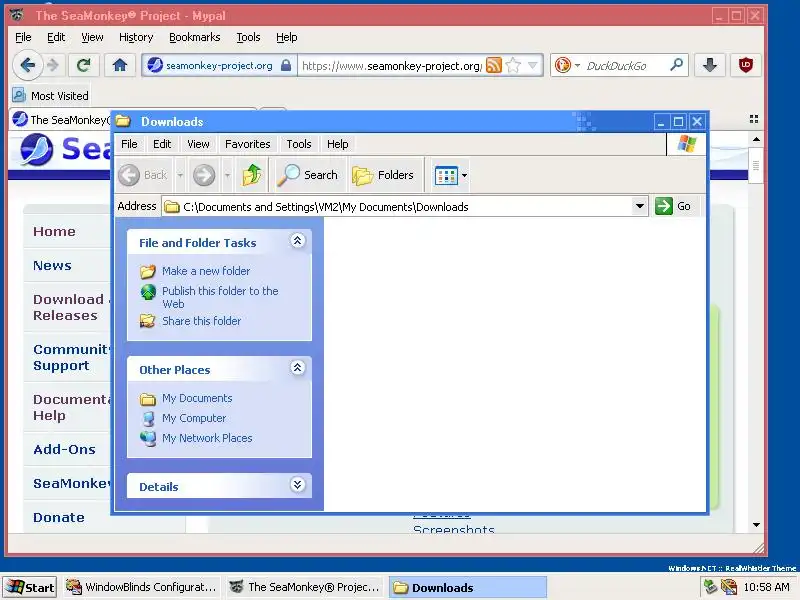Toggle the Folders pane in Explorer
The height and width of the screenshot is (600, 800).
tap(383, 175)
